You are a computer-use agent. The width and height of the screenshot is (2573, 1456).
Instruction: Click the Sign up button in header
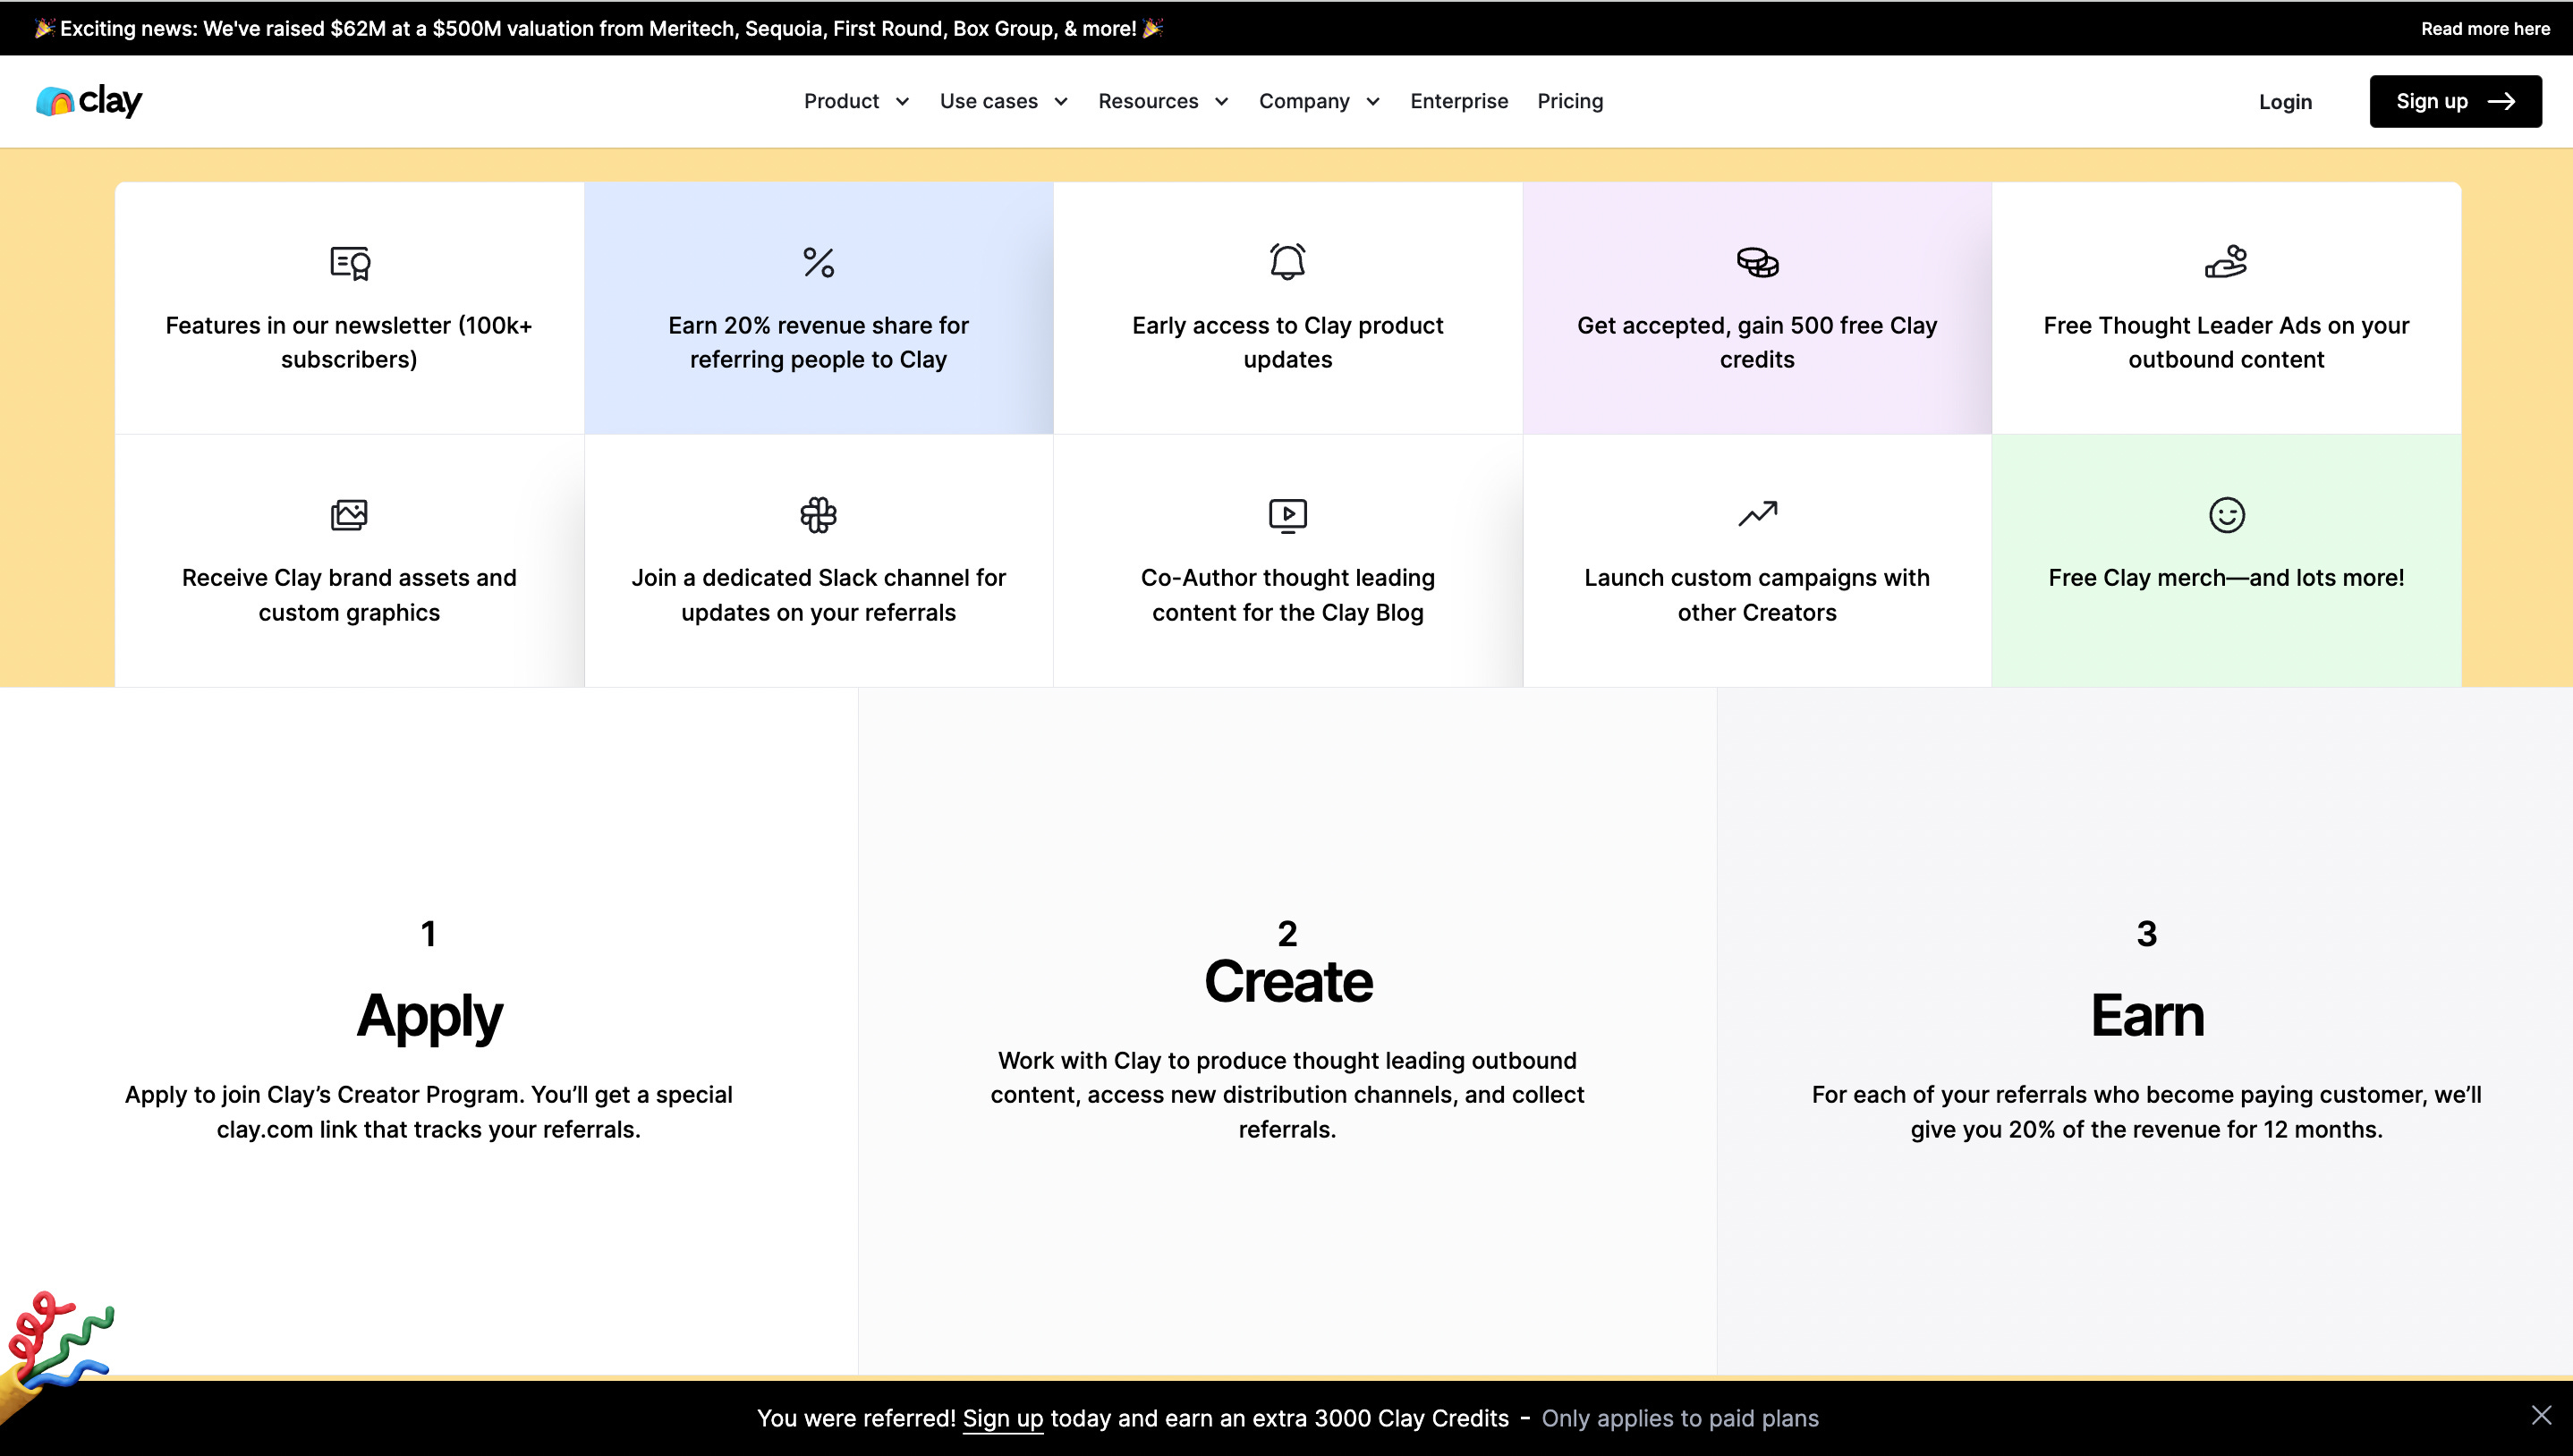(x=2455, y=101)
